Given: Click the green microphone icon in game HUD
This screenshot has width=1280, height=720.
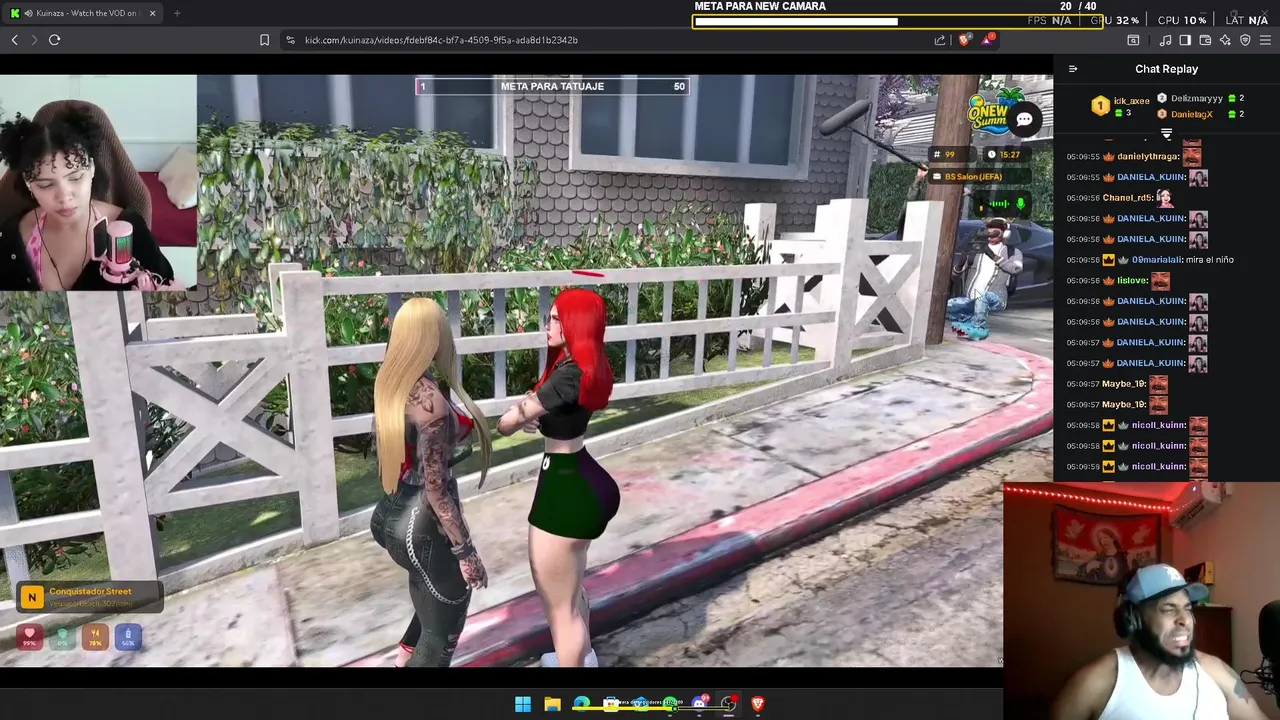Looking at the screenshot, I should click(x=1020, y=204).
